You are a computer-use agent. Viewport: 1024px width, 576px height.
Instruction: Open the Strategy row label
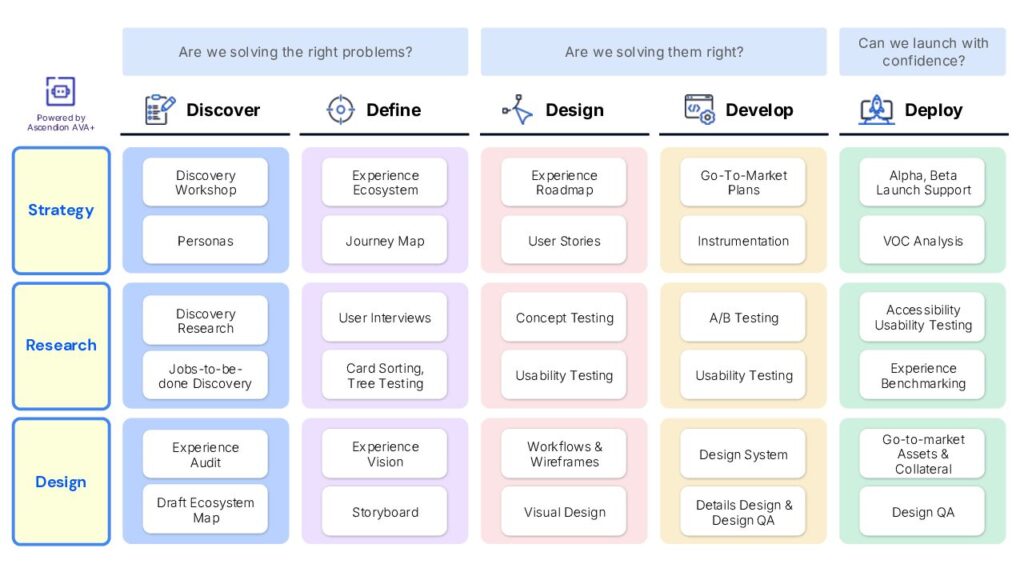pos(61,210)
